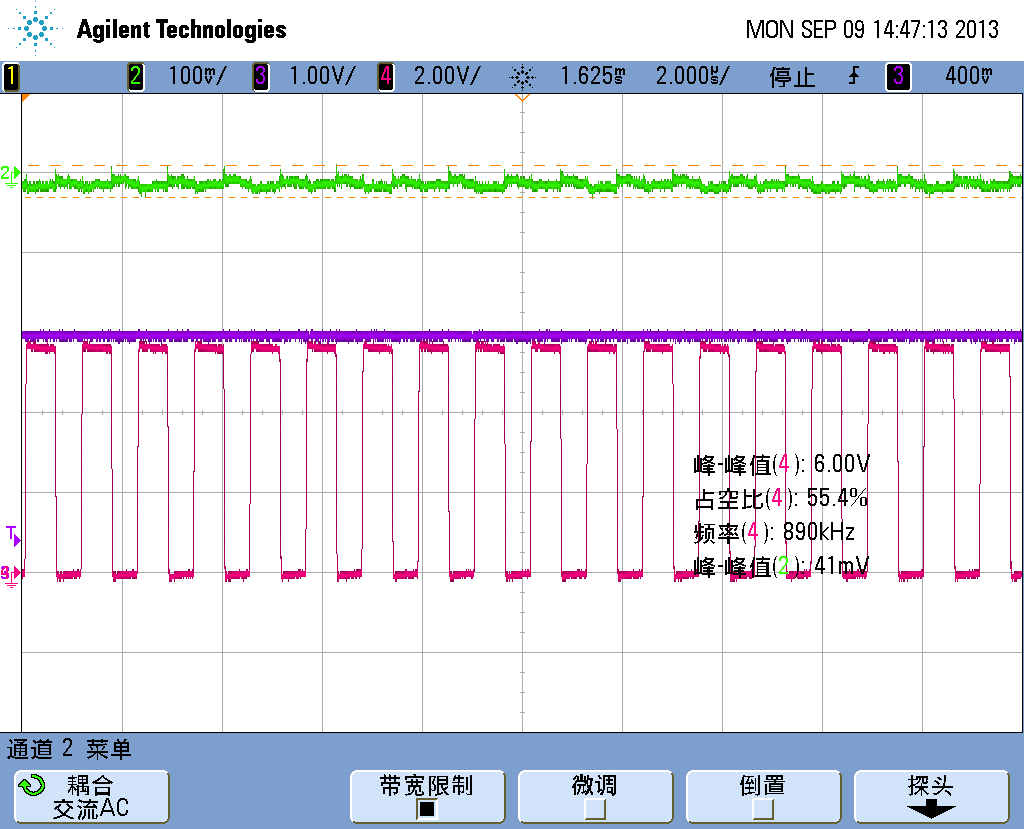Click the probe softkey down arrow
This screenshot has width=1024, height=829.
931,810
